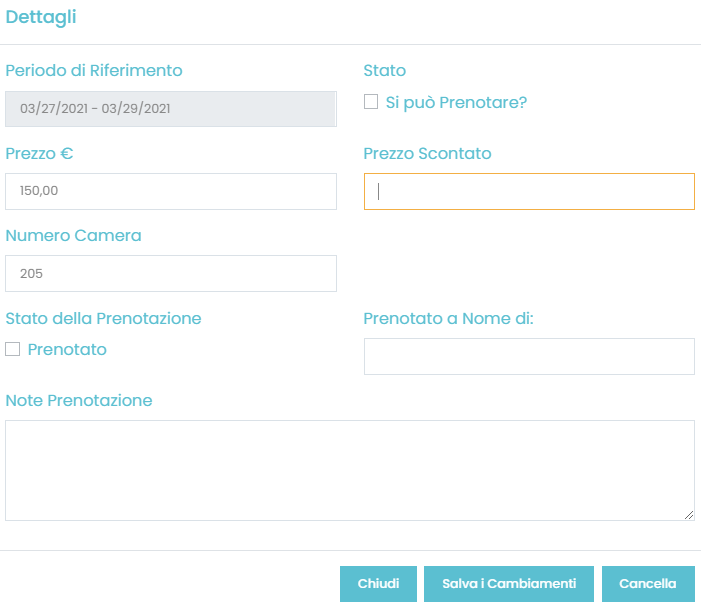
Task: Focus the Prezzo € input showing 150,00
Action: tap(171, 191)
